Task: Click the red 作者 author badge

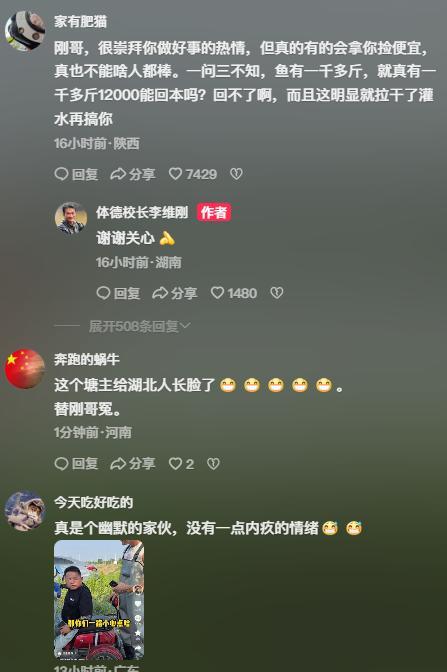Action: click(x=214, y=213)
